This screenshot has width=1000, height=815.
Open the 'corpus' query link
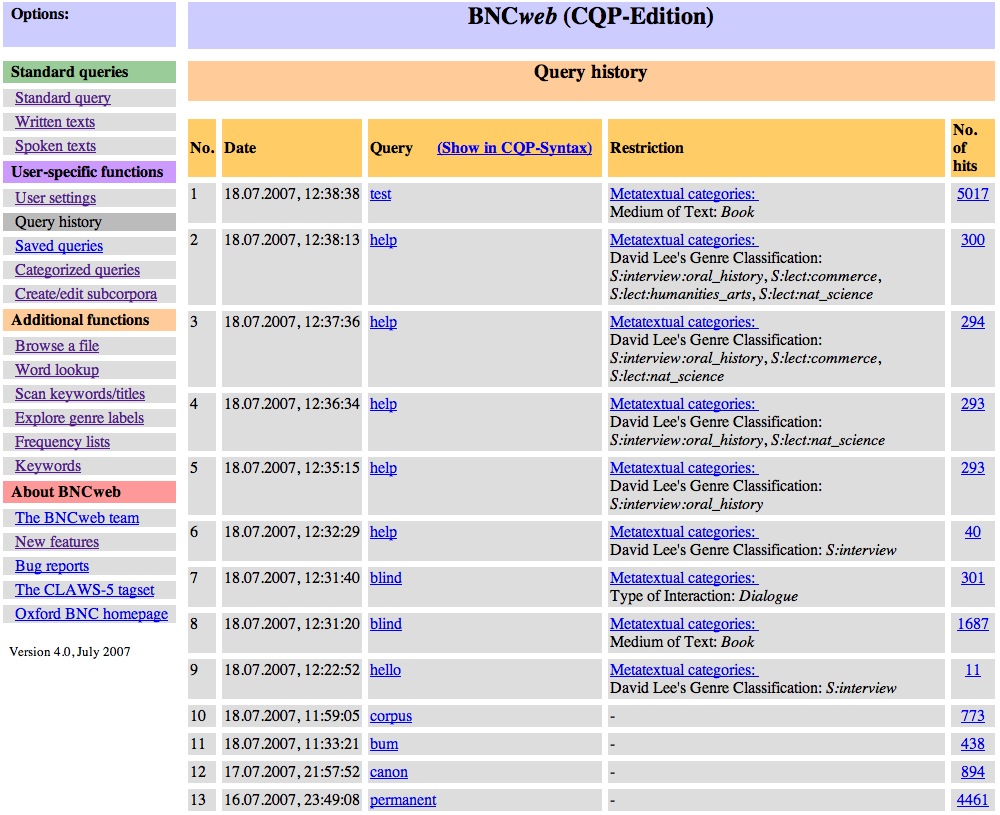(x=391, y=716)
